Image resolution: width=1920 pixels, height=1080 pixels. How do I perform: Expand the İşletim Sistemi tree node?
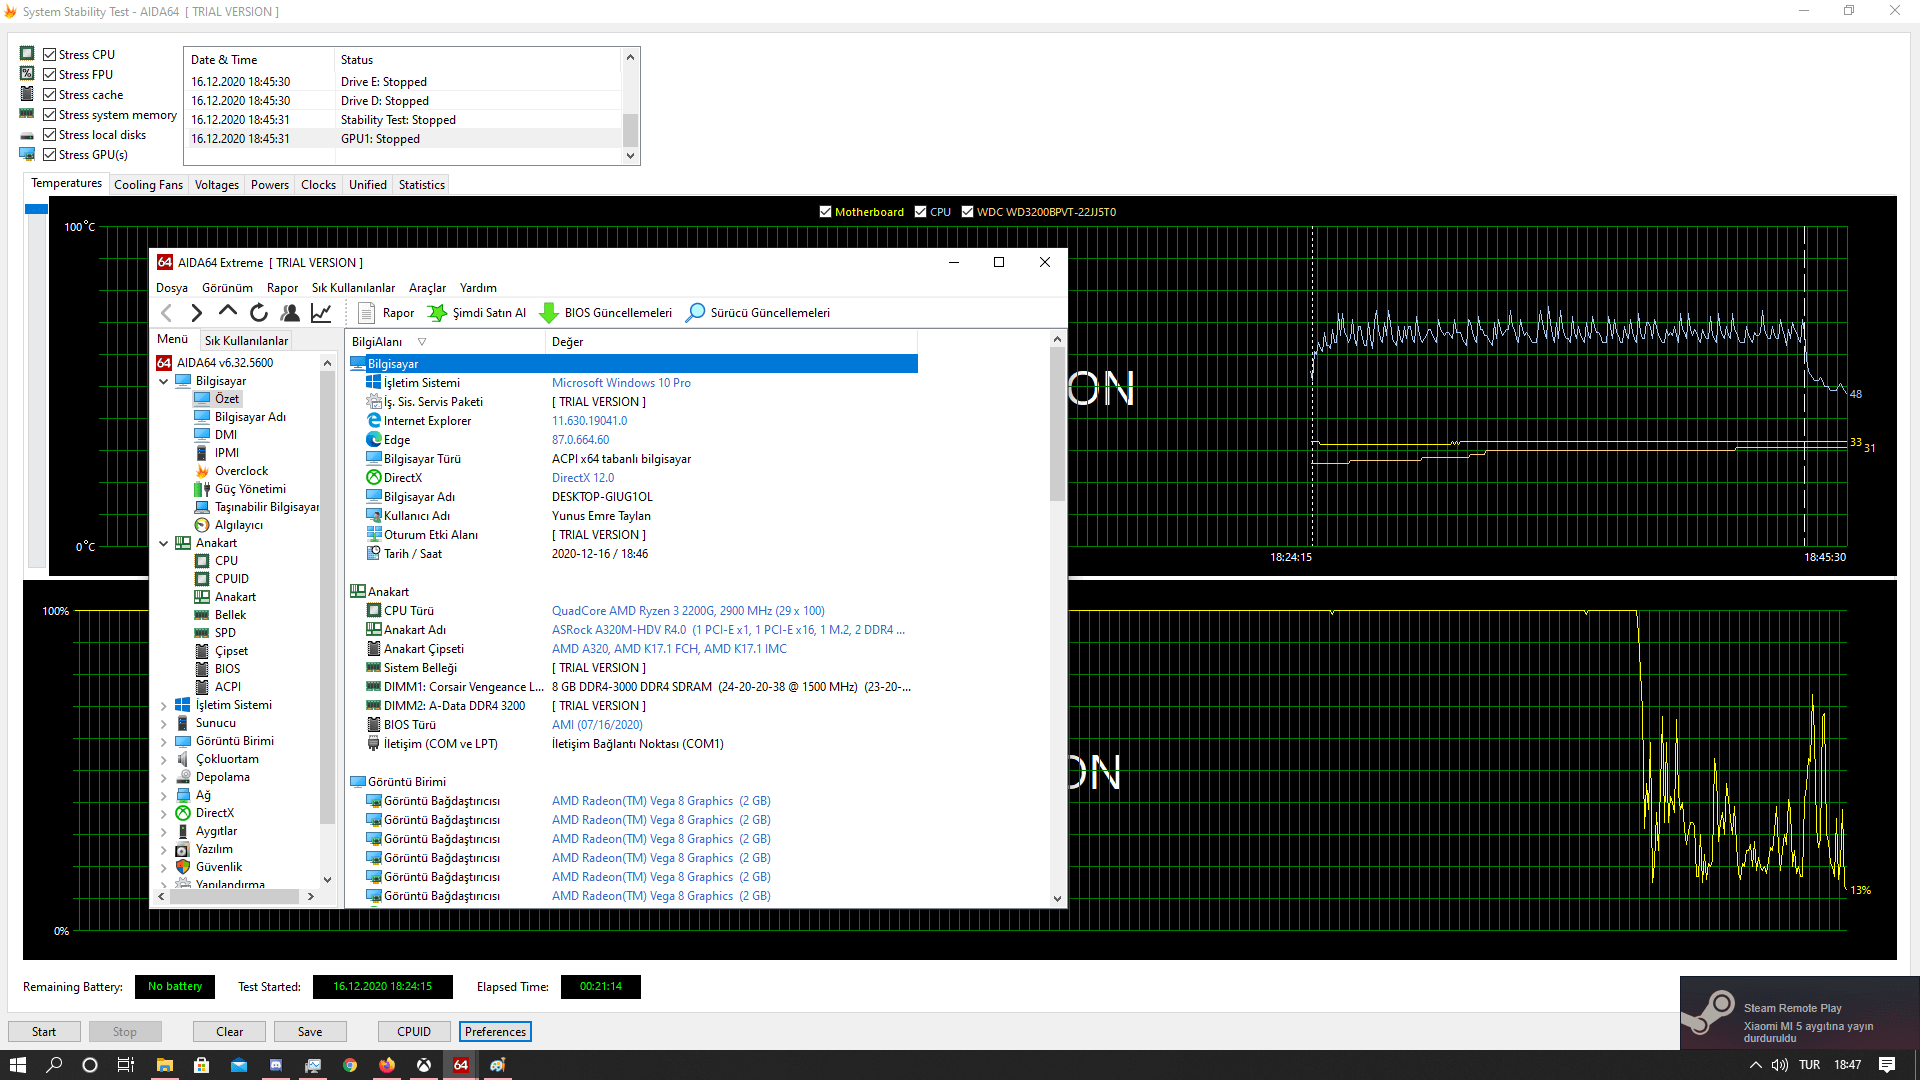pos(164,706)
